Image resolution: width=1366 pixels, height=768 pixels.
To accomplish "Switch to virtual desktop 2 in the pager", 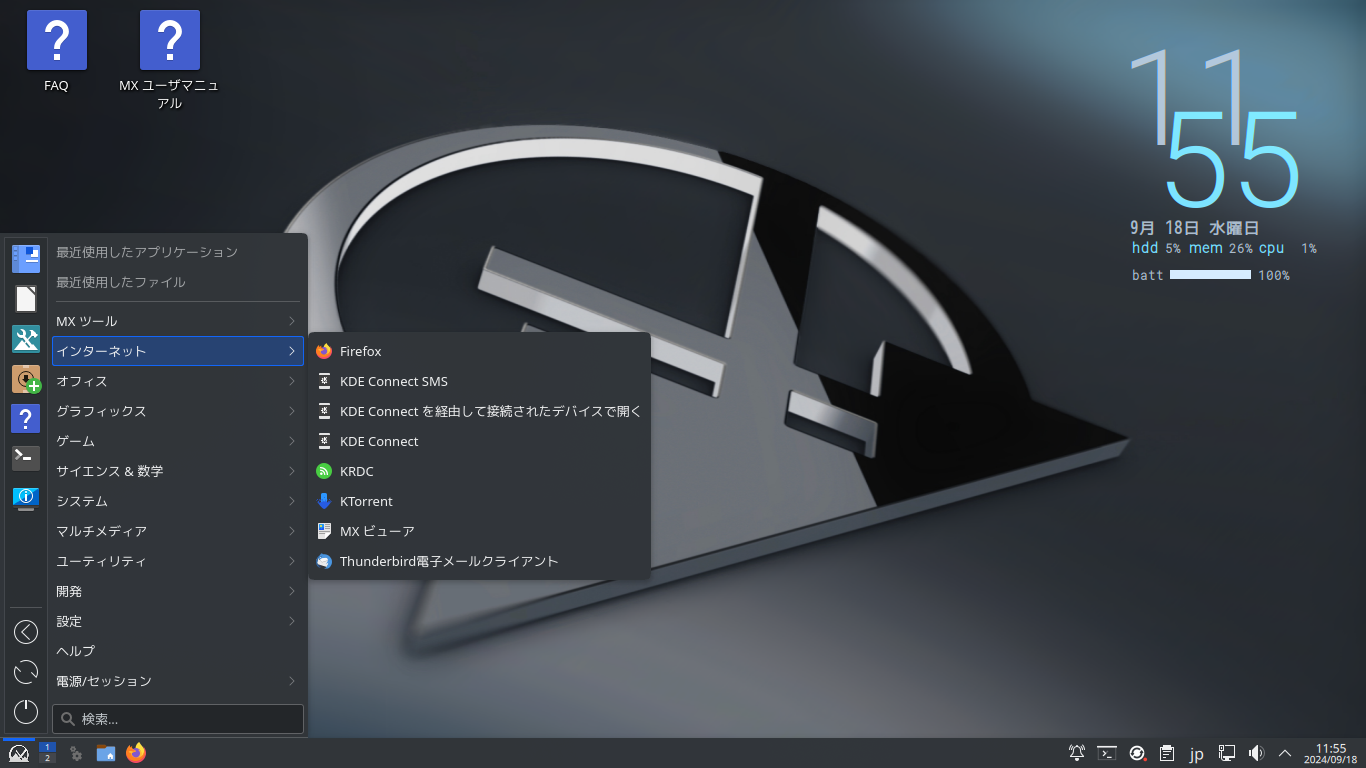I will point(47,759).
